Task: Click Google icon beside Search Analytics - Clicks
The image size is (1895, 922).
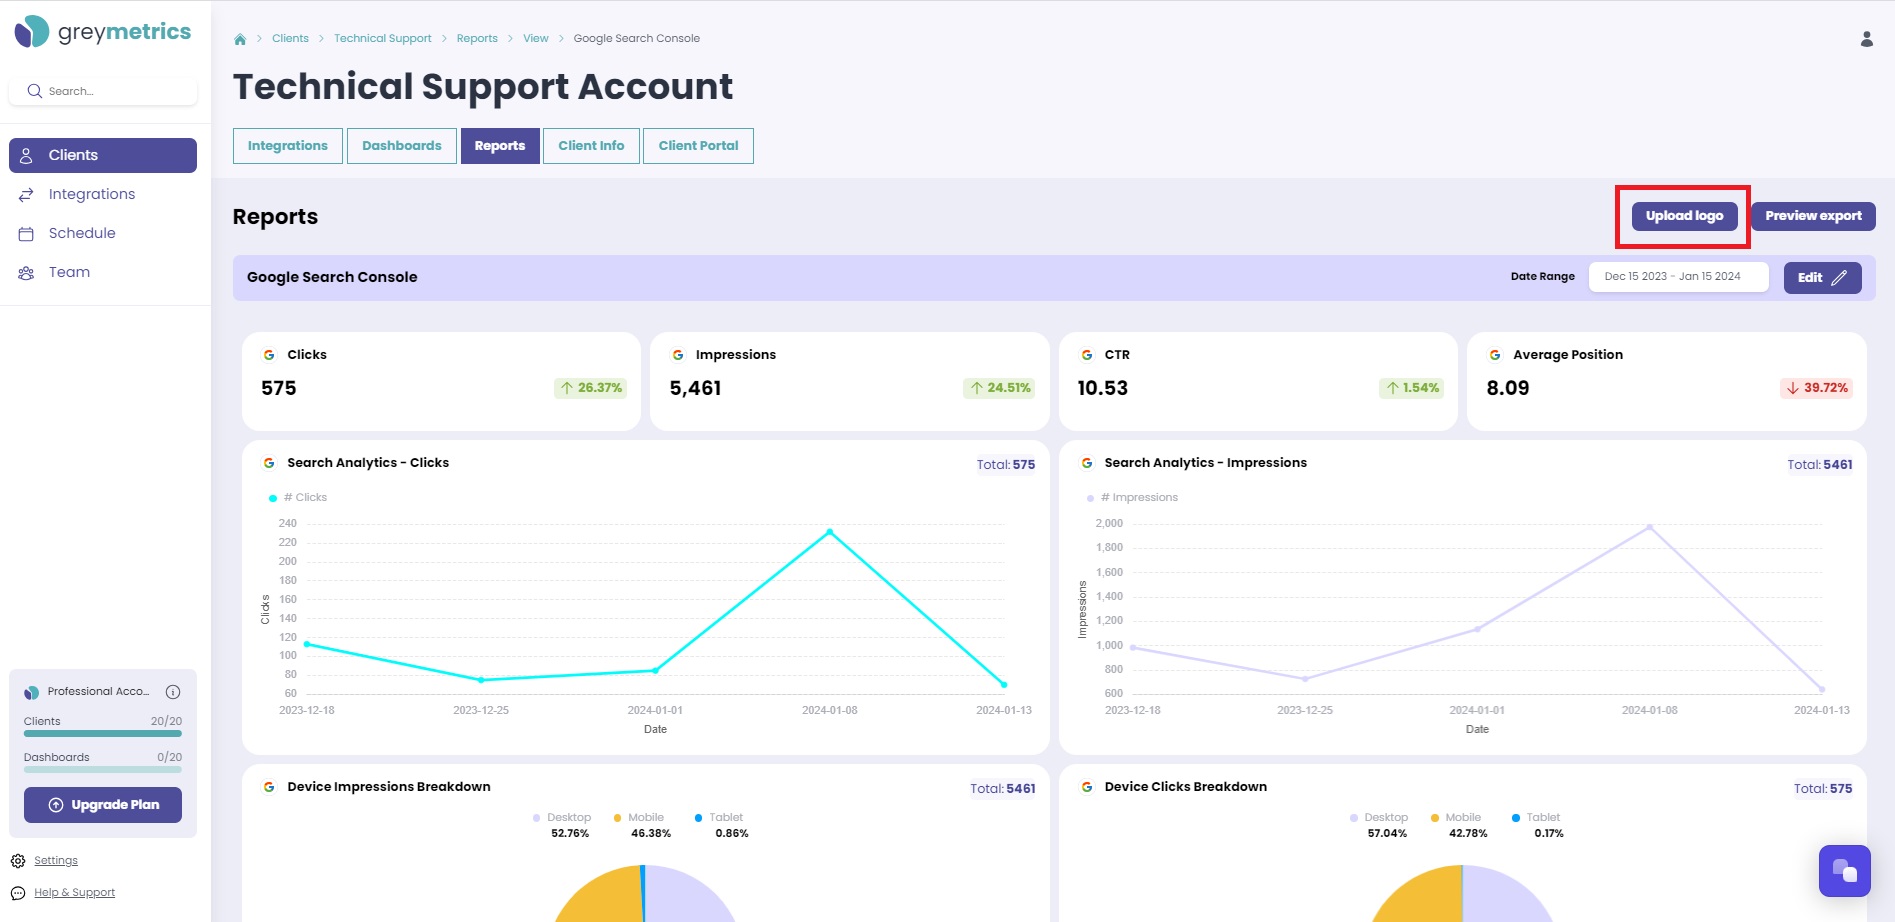Action: [x=269, y=463]
